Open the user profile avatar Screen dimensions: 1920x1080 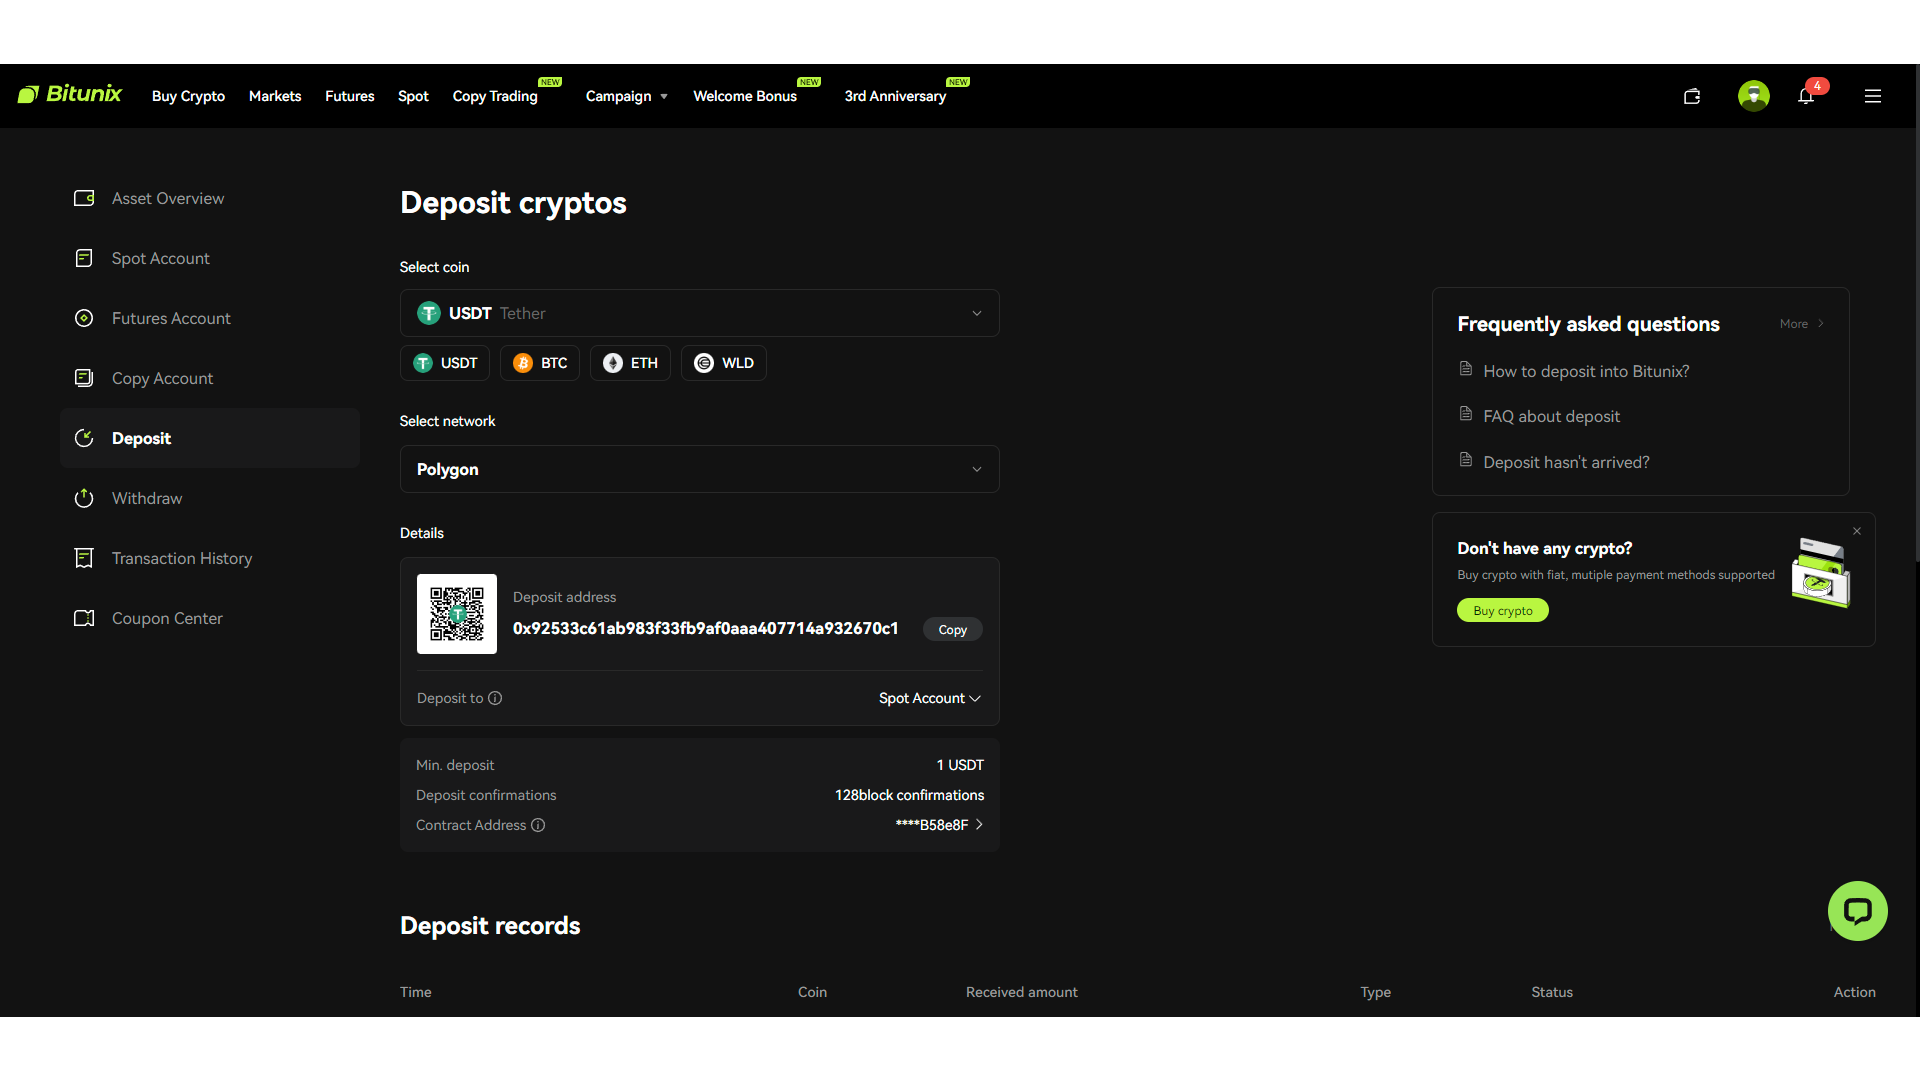[1753, 96]
